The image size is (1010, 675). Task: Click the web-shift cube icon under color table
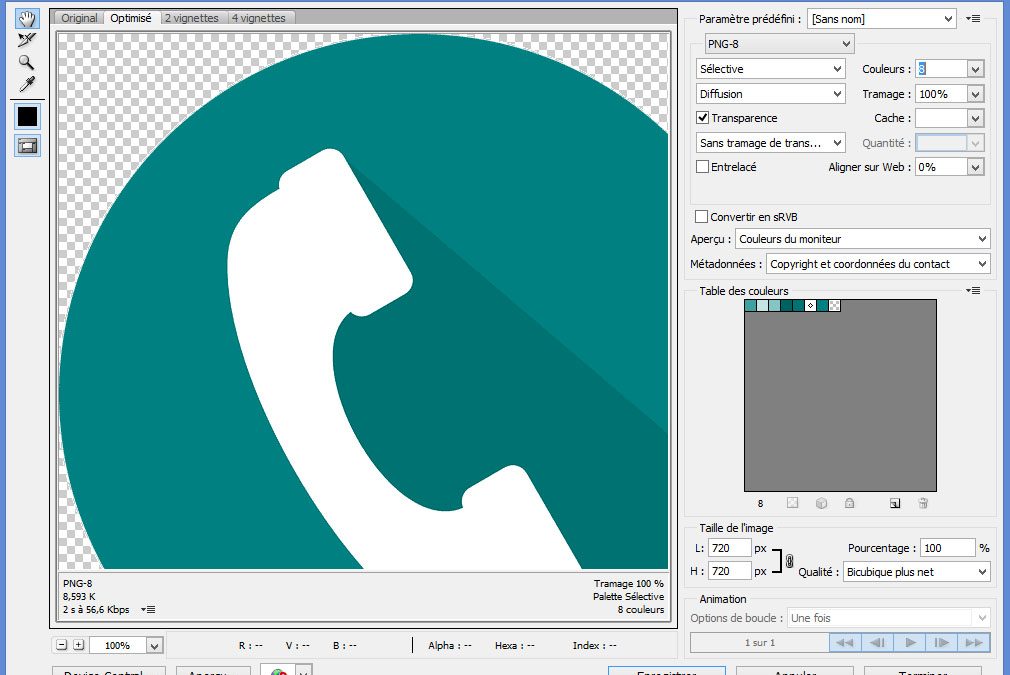(821, 503)
